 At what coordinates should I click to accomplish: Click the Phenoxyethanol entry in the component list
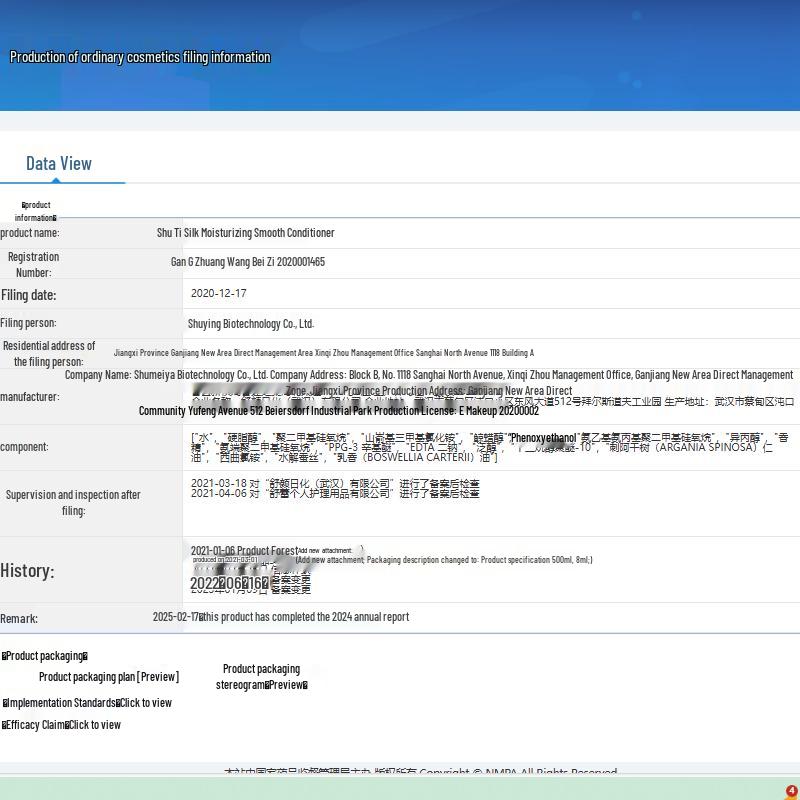[x=543, y=438]
